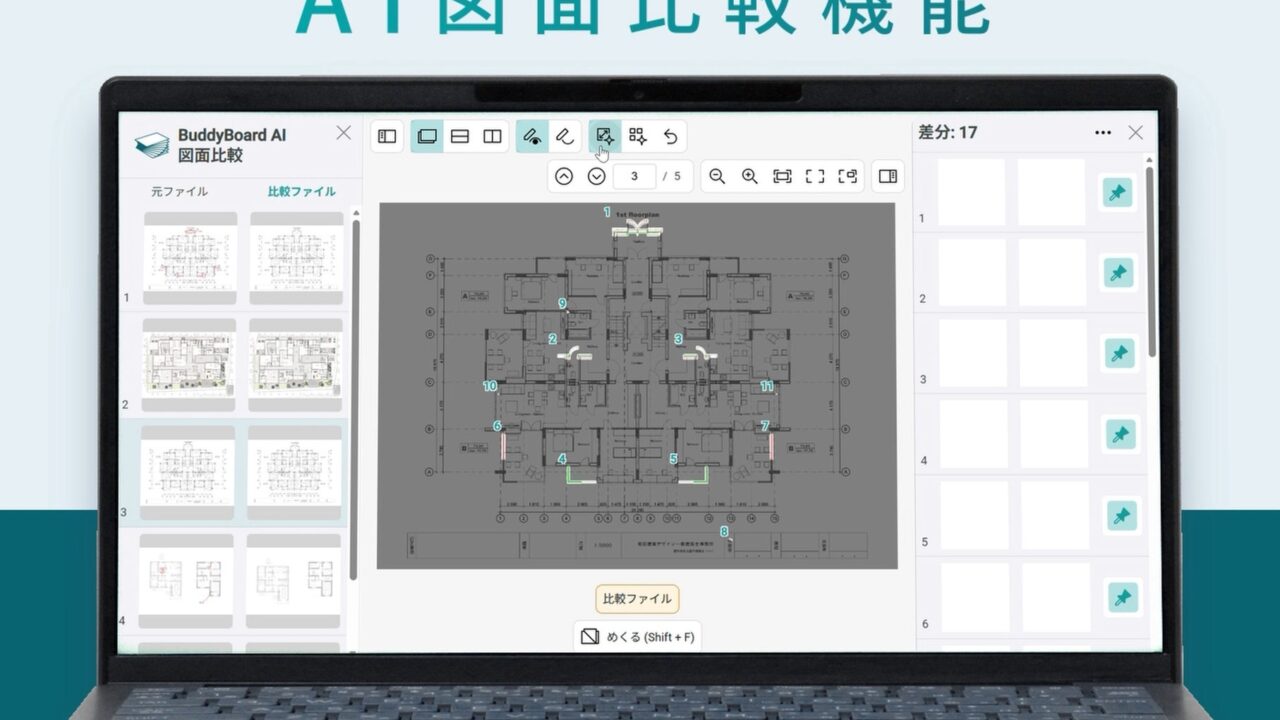Click the undo arrow icon

coord(670,136)
